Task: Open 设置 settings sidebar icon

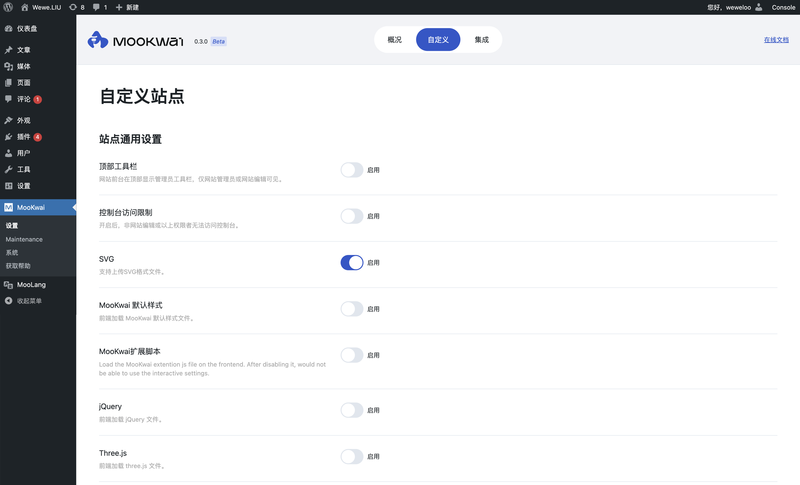Action: [8, 186]
